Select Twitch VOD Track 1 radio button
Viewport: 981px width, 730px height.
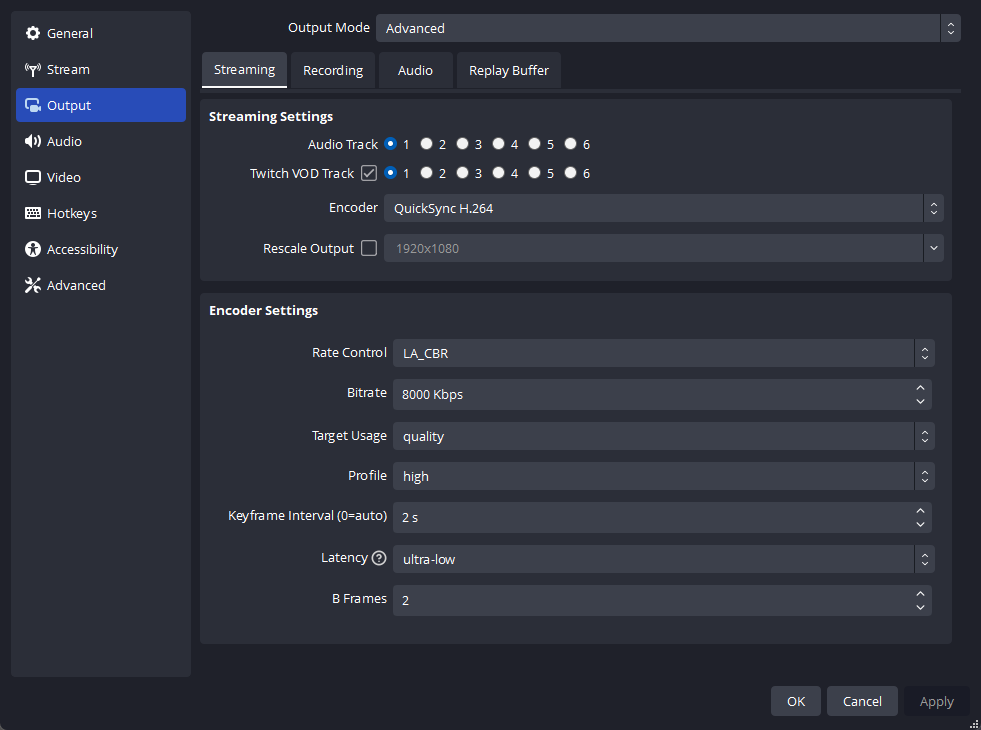pos(390,173)
